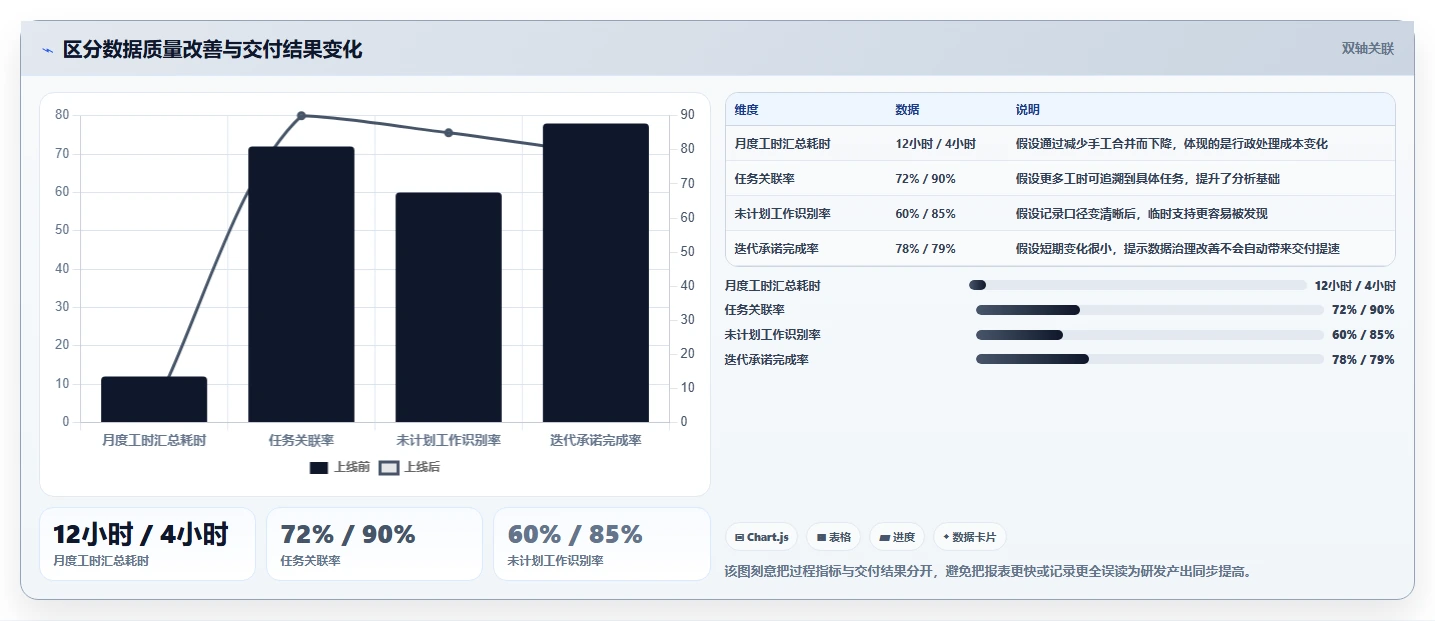The height and width of the screenshot is (621, 1435).
Task: Click the 说明 text about 行政处理成本变化
Action: [x=1171, y=144]
